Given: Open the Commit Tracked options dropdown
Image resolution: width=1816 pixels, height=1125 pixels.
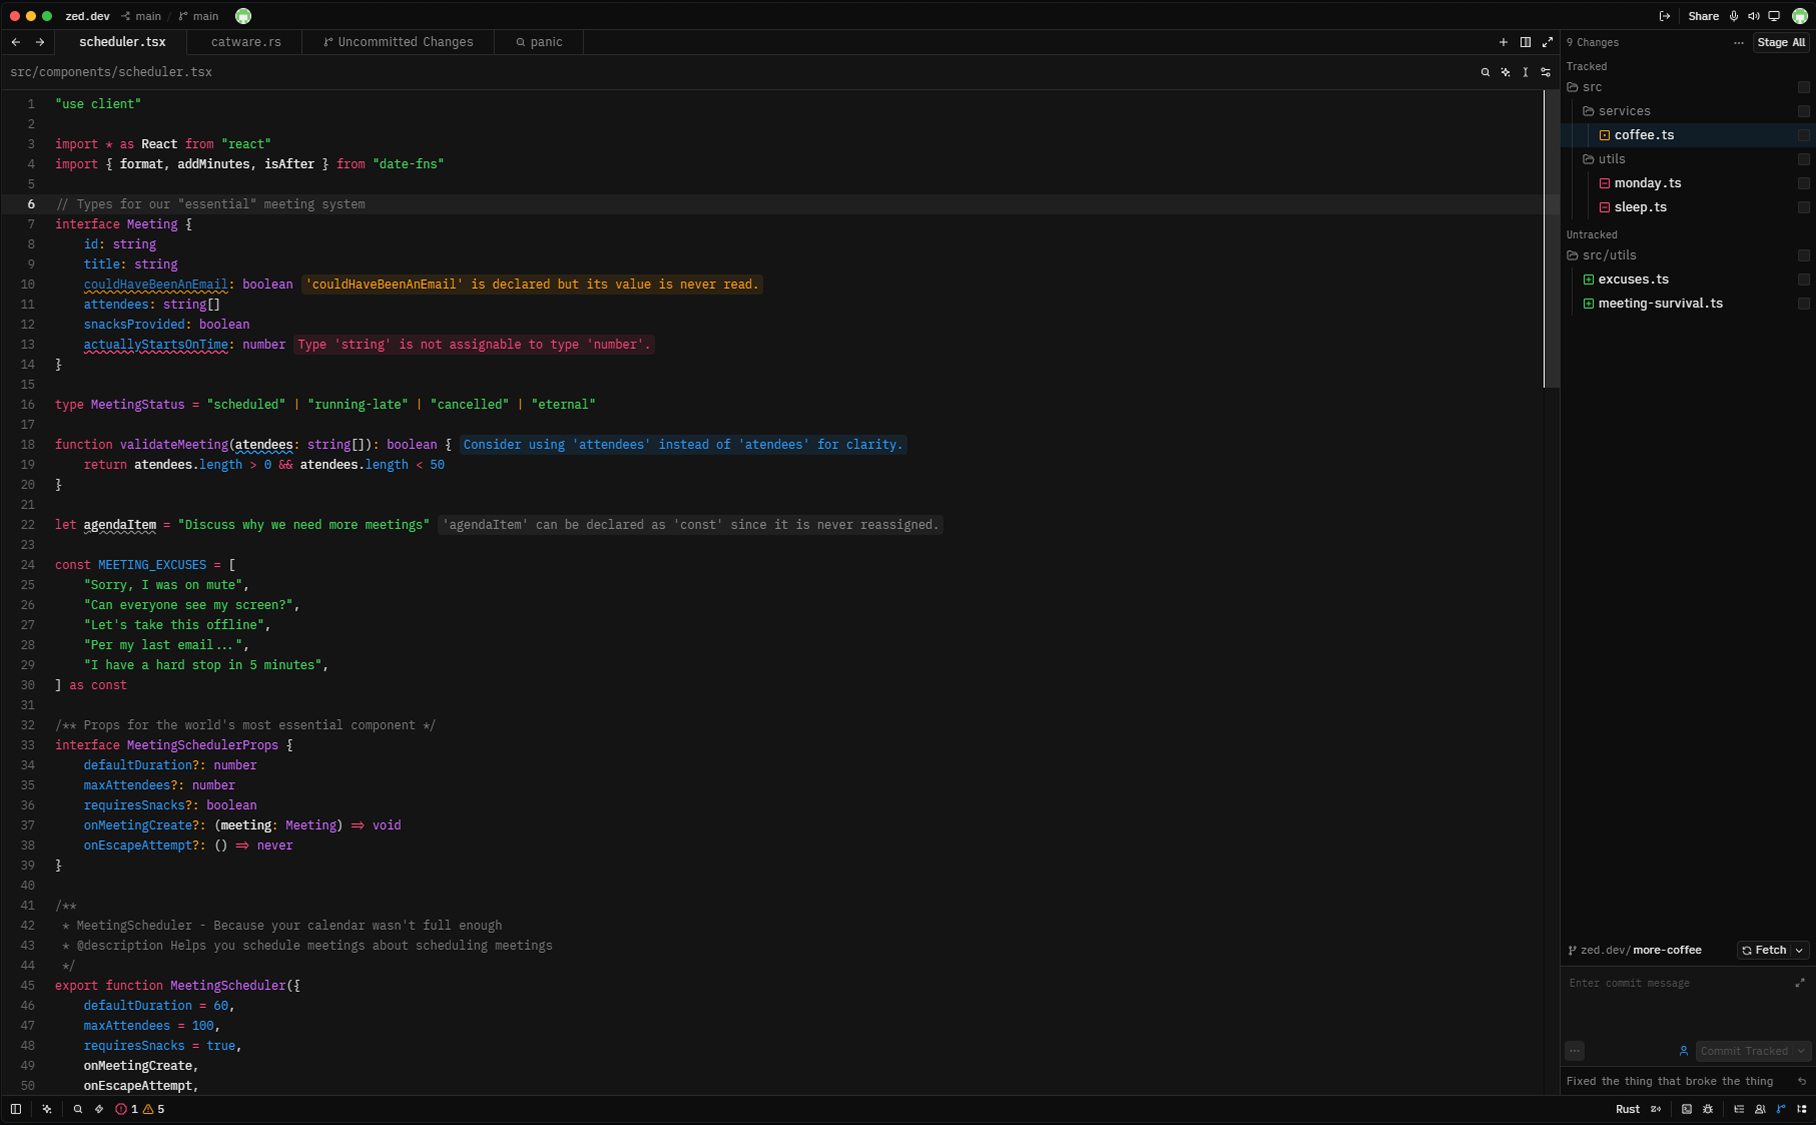Looking at the screenshot, I should (1801, 1051).
